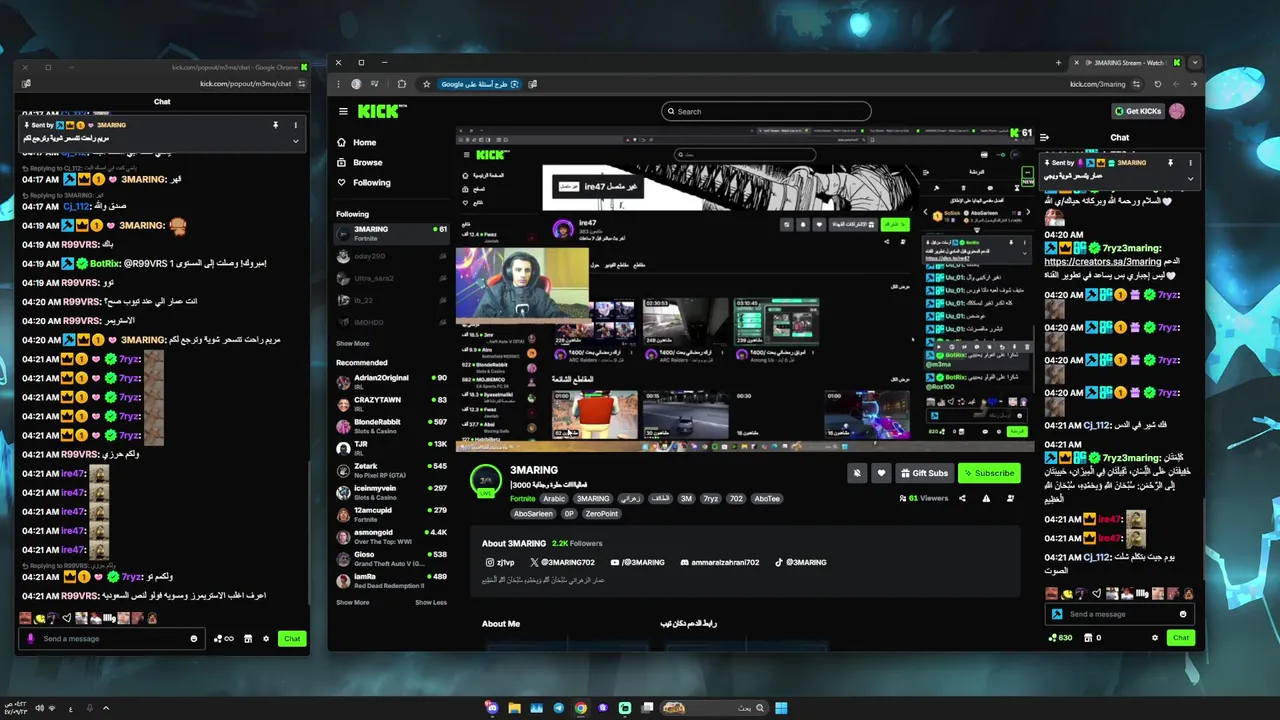Click the green Subscribe button
This screenshot has width=1280, height=720.
pyautogui.click(x=988, y=473)
